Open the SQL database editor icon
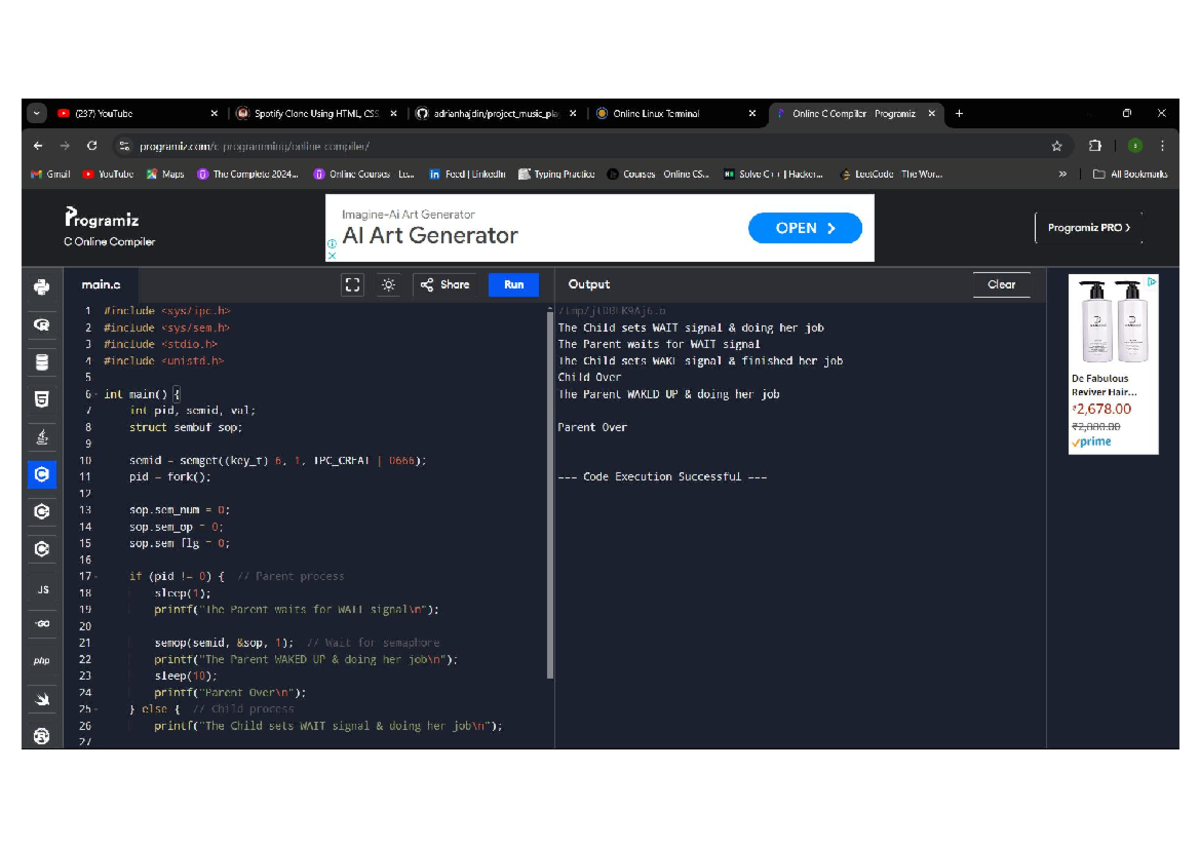1200x848 pixels. [41, 362]
